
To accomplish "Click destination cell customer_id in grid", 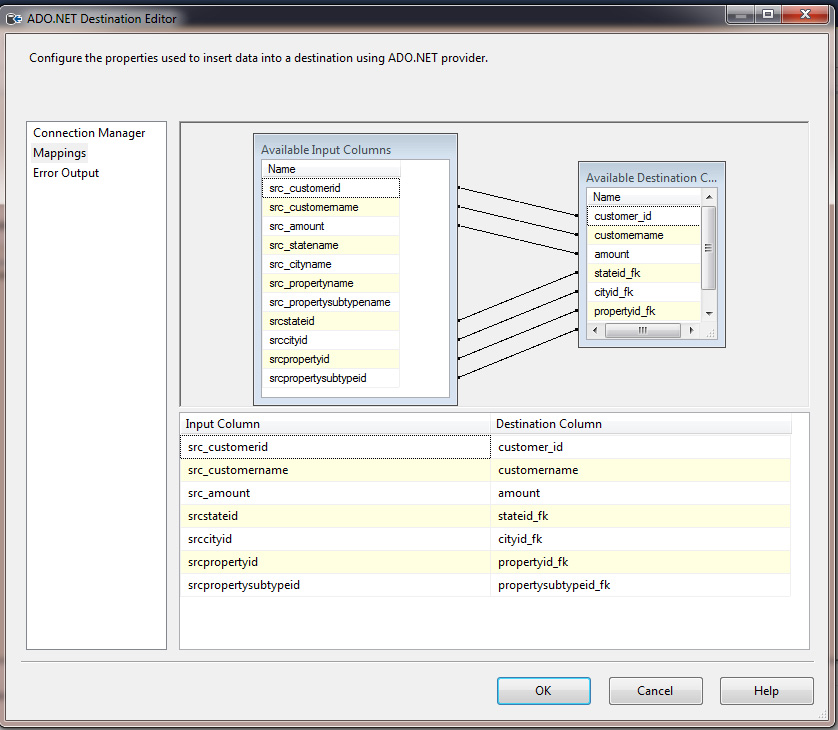I will (641, 447).
